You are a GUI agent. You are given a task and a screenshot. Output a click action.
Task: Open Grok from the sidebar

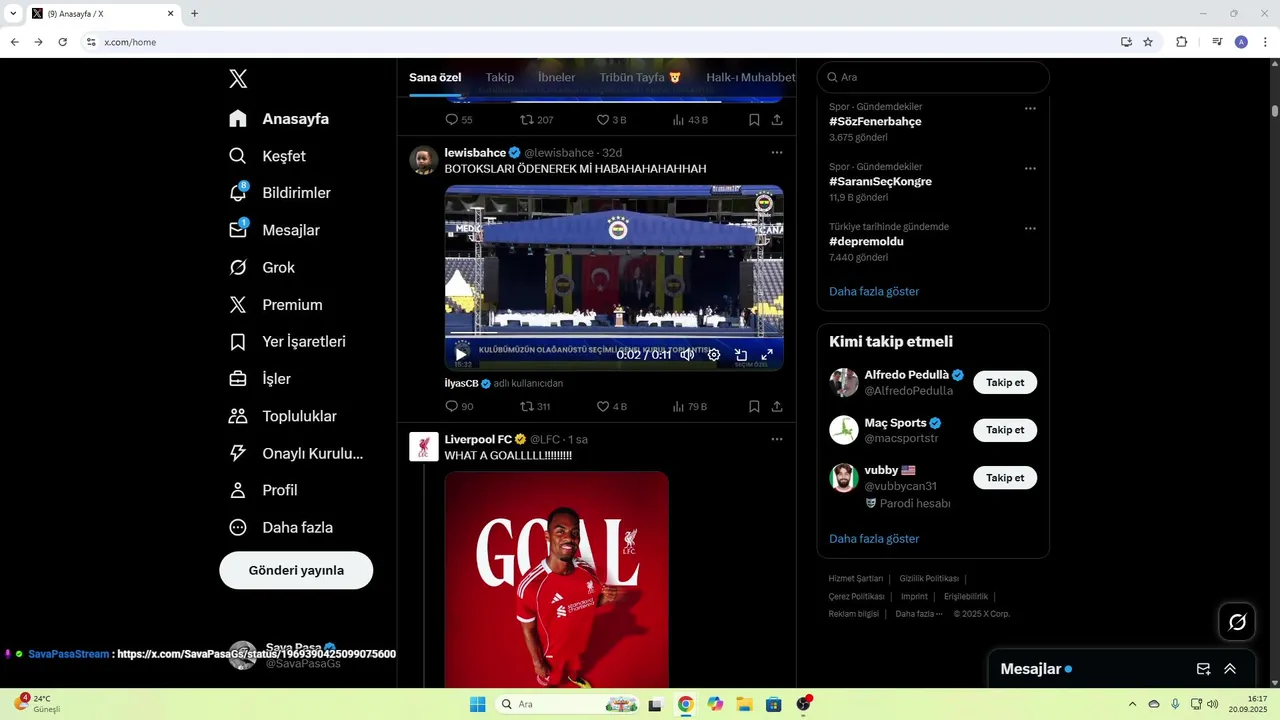pyautogui.click(x=261, y=268)
